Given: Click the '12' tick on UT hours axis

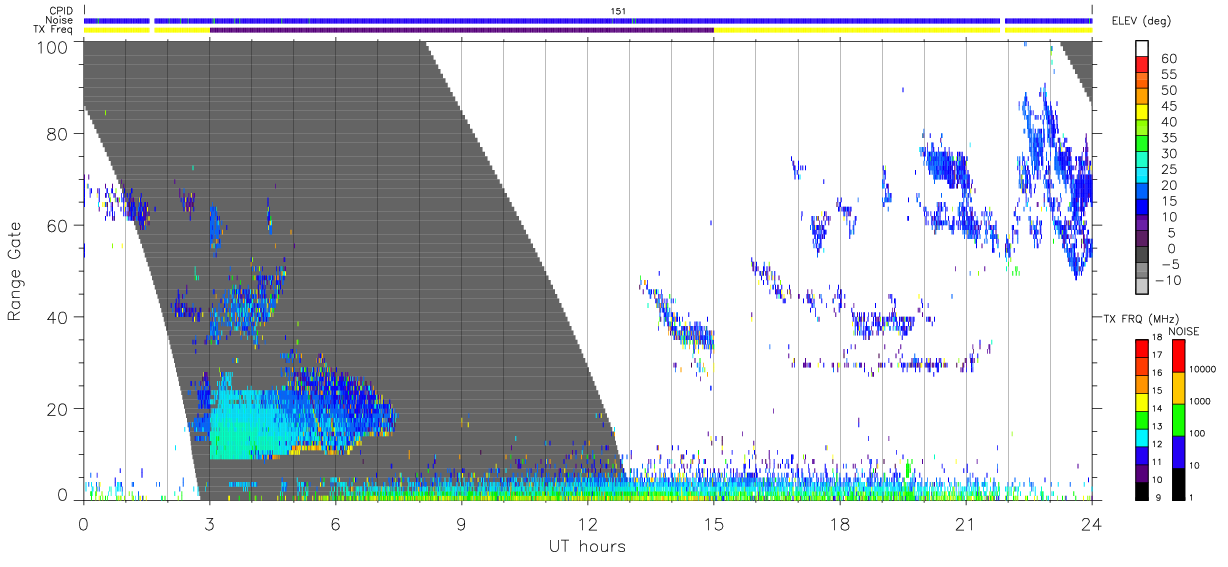Looking at the screenshot, I should tap(587, 523).
